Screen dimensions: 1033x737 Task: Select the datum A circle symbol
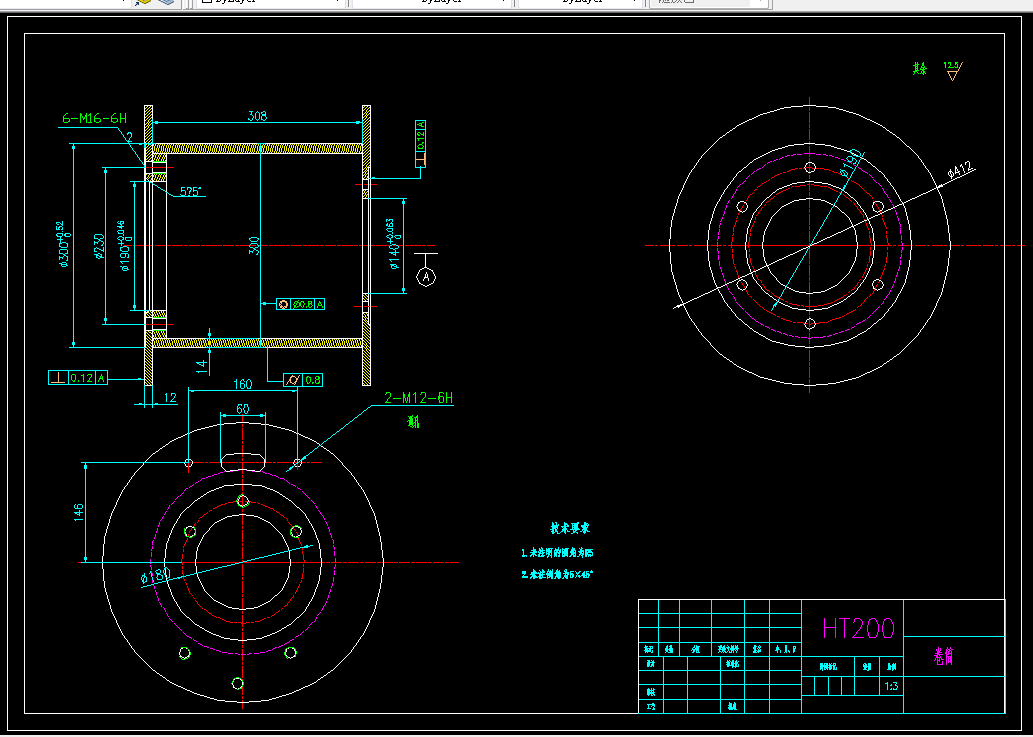(427, 277)
